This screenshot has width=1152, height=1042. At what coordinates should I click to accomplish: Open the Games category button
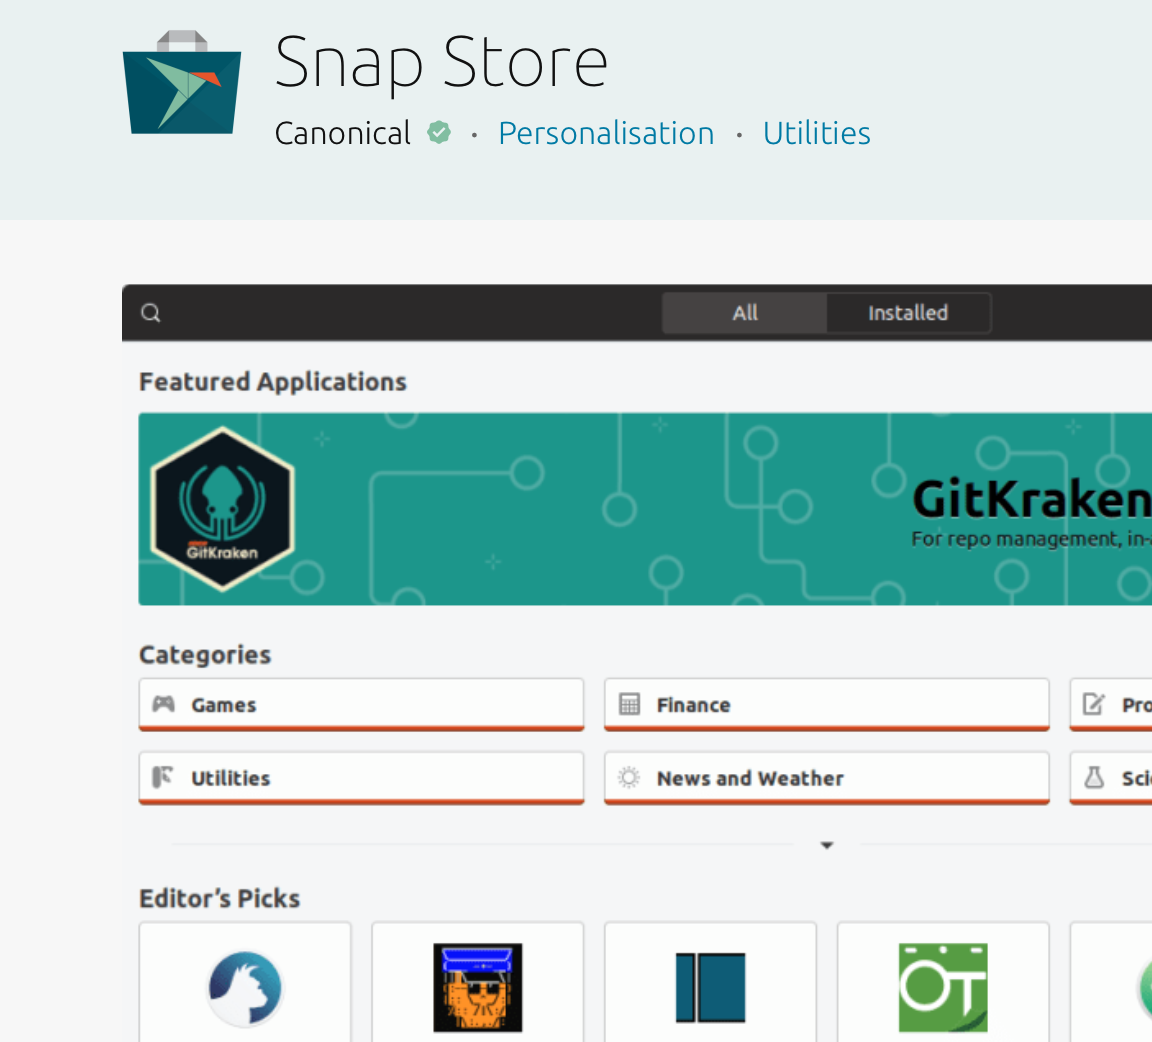coord(361,705)
